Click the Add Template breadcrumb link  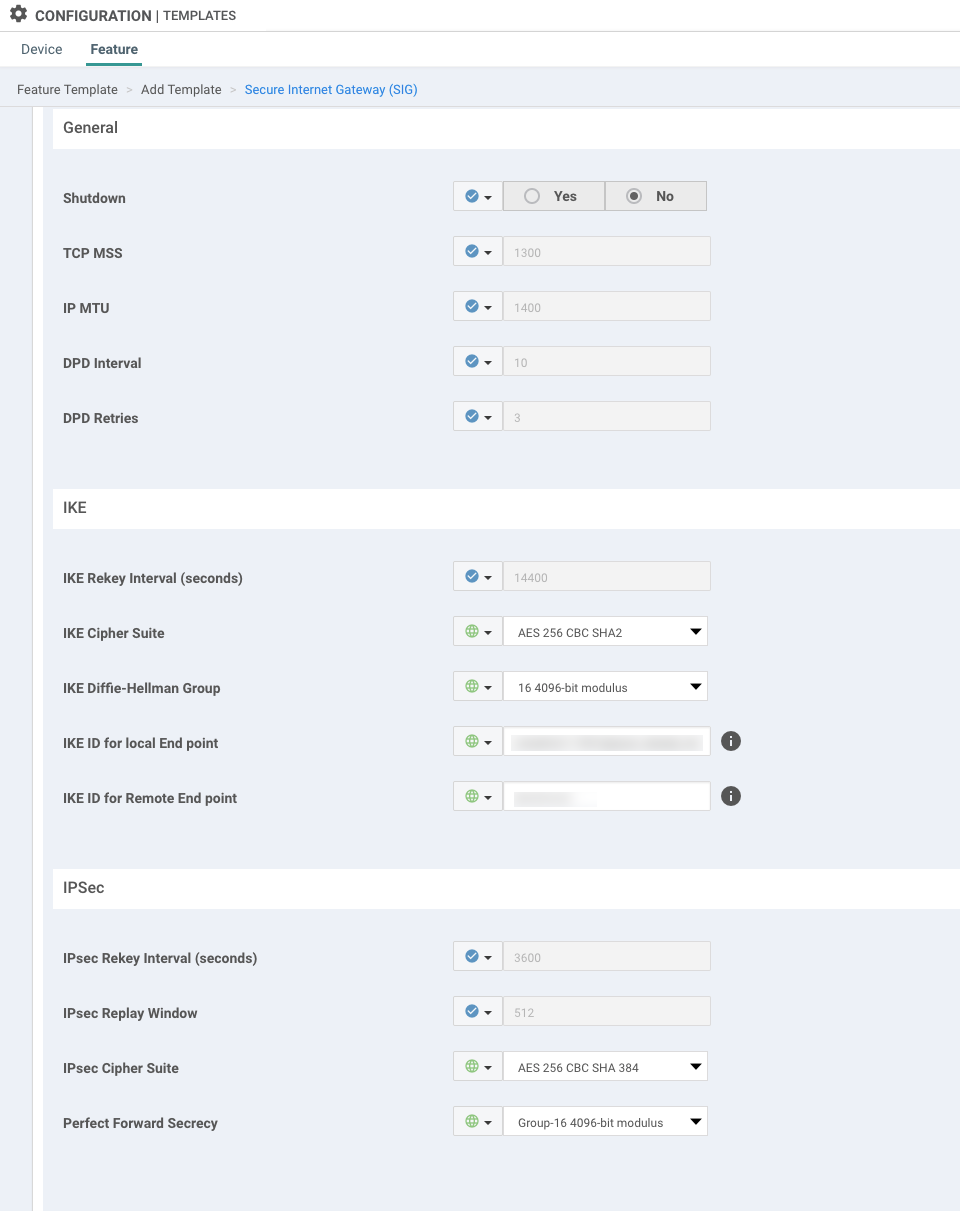click(181, 90)
